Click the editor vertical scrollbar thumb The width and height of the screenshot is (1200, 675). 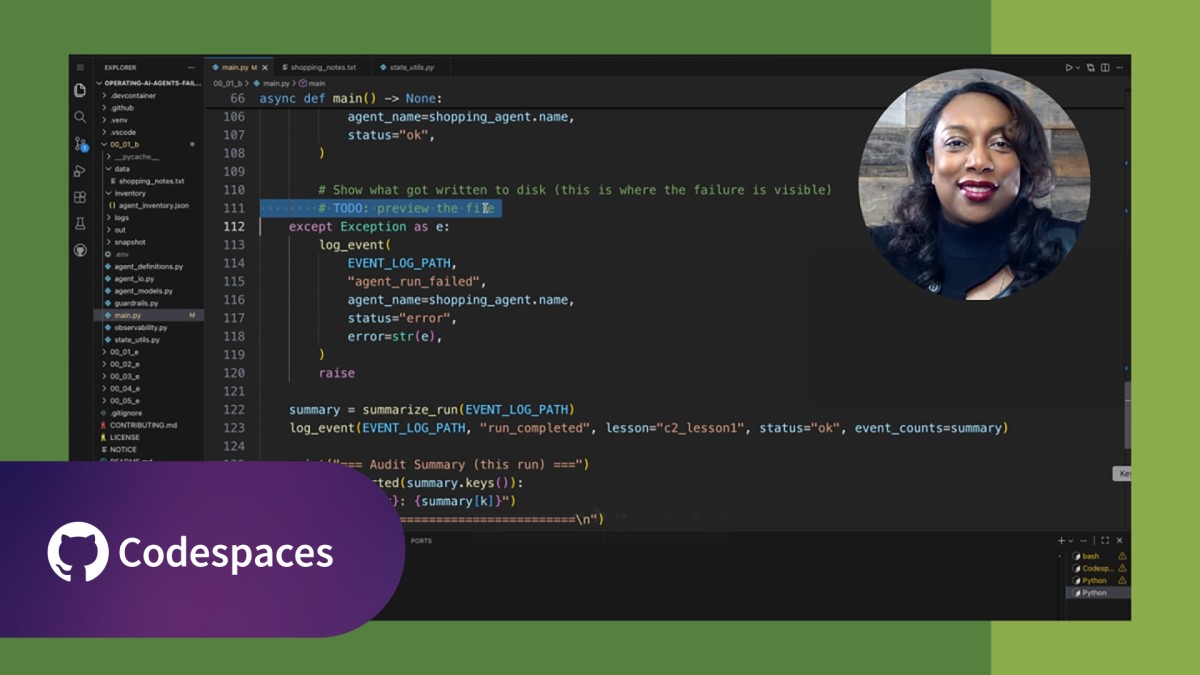point(1127,415)
